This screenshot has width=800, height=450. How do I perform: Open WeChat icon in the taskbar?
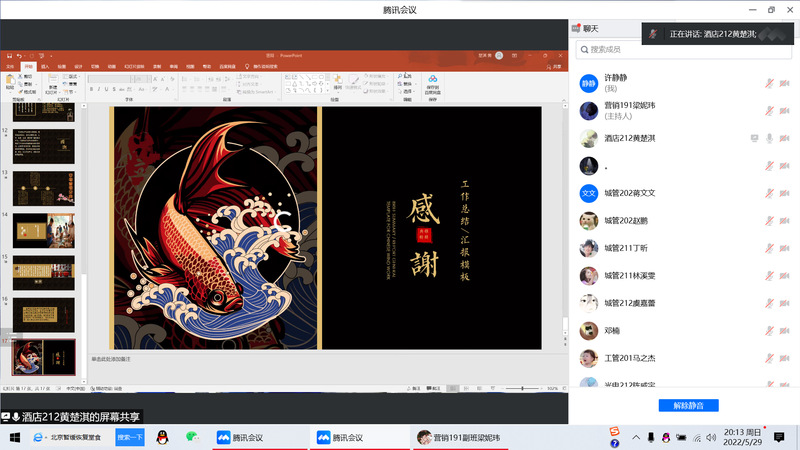click(x=195, y=438)
